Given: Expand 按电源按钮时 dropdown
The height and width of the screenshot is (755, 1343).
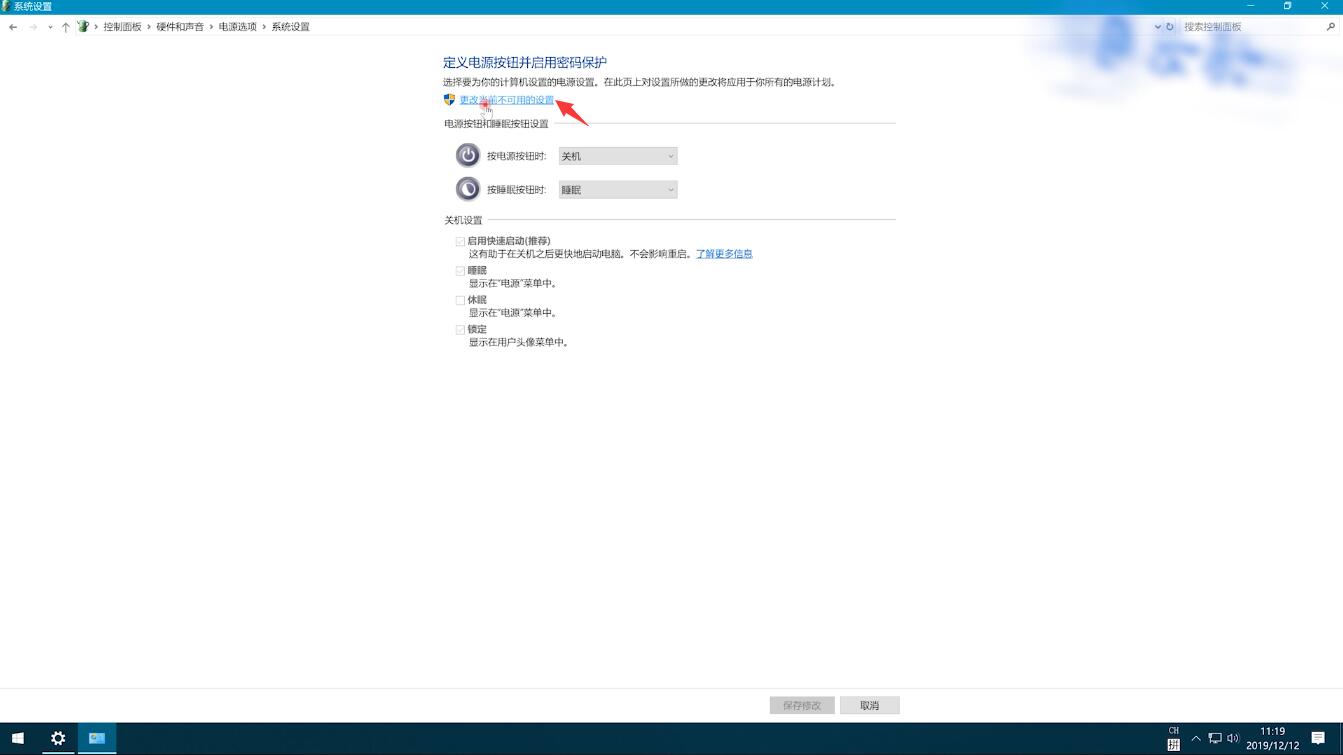Looking at the screenshot, I should click(618, 156).
